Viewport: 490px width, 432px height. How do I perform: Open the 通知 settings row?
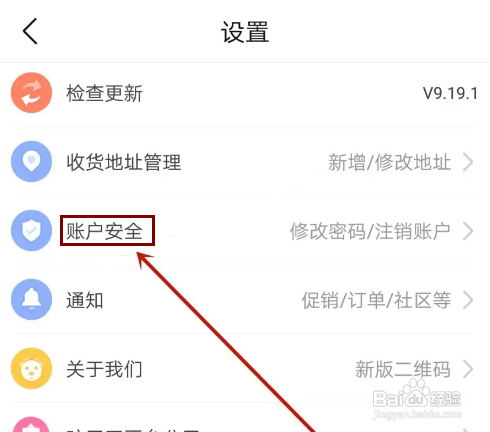tap(245, 300)
